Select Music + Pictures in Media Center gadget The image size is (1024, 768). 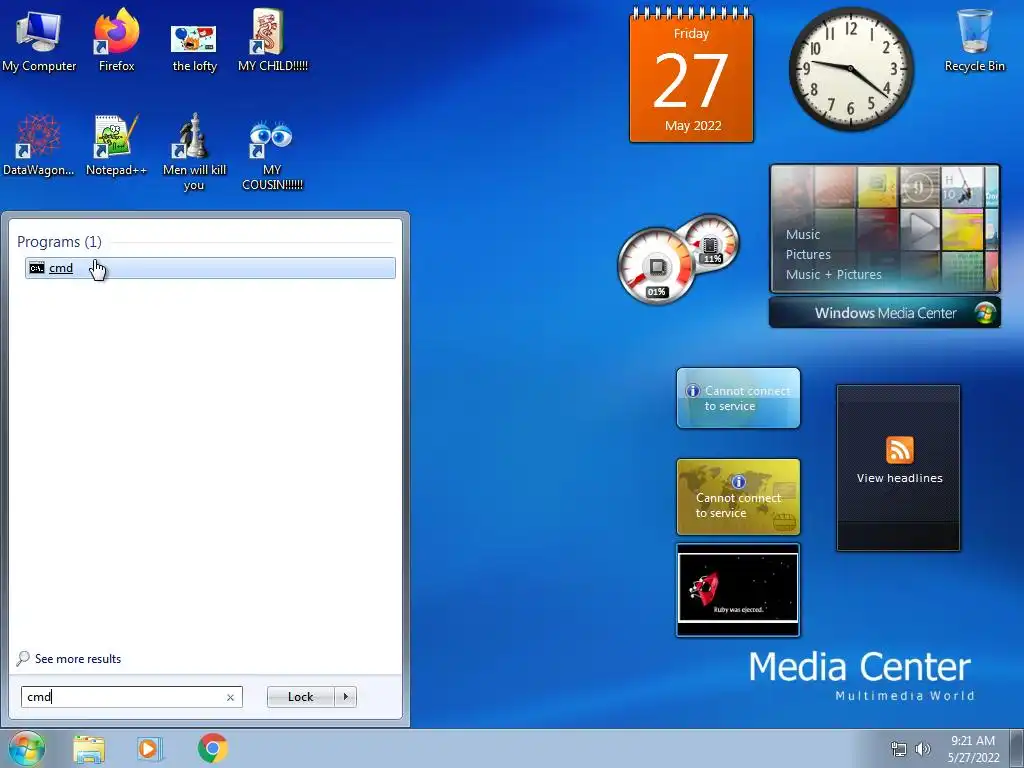point(833,274)
